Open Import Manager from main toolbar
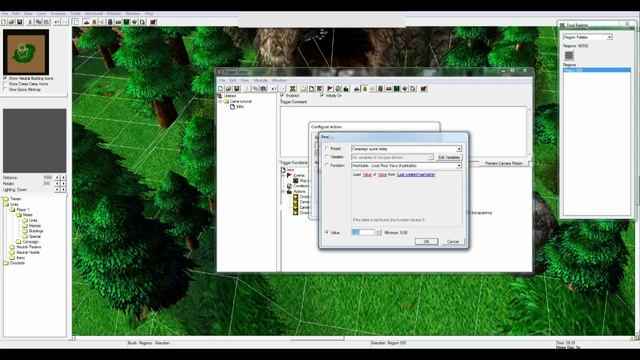The width and height of the screenshot is (640, 360). tap(142, 22)
